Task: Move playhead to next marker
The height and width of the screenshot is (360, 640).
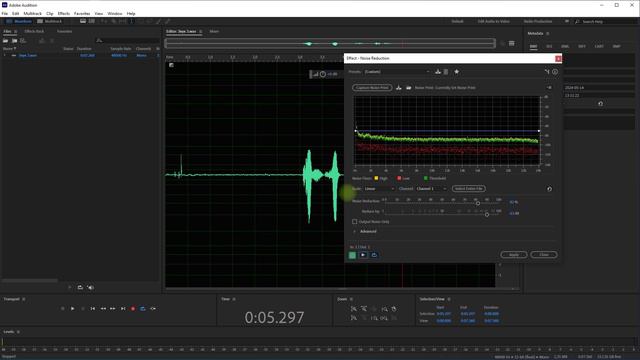Action: coord(123,309)
